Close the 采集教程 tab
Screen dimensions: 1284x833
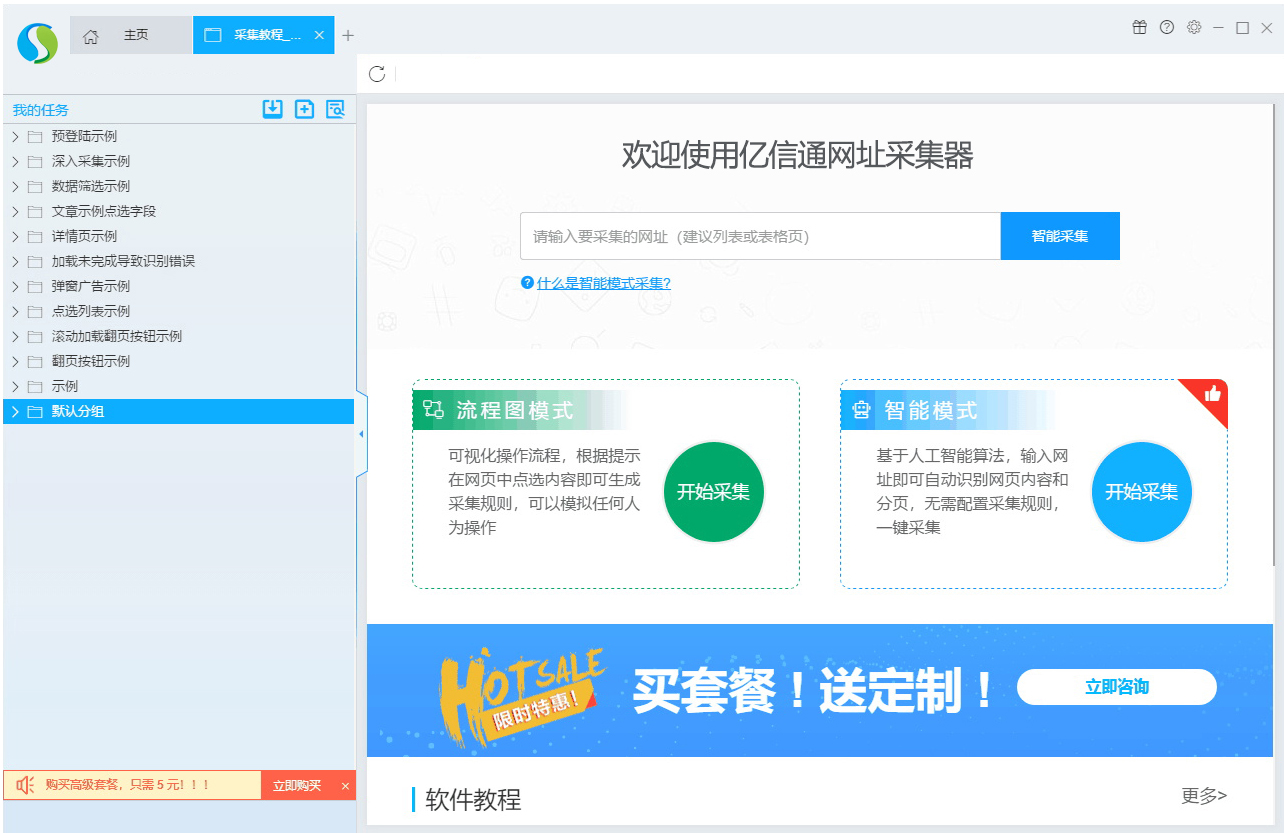pyautogui.click(x=319, y=35)
